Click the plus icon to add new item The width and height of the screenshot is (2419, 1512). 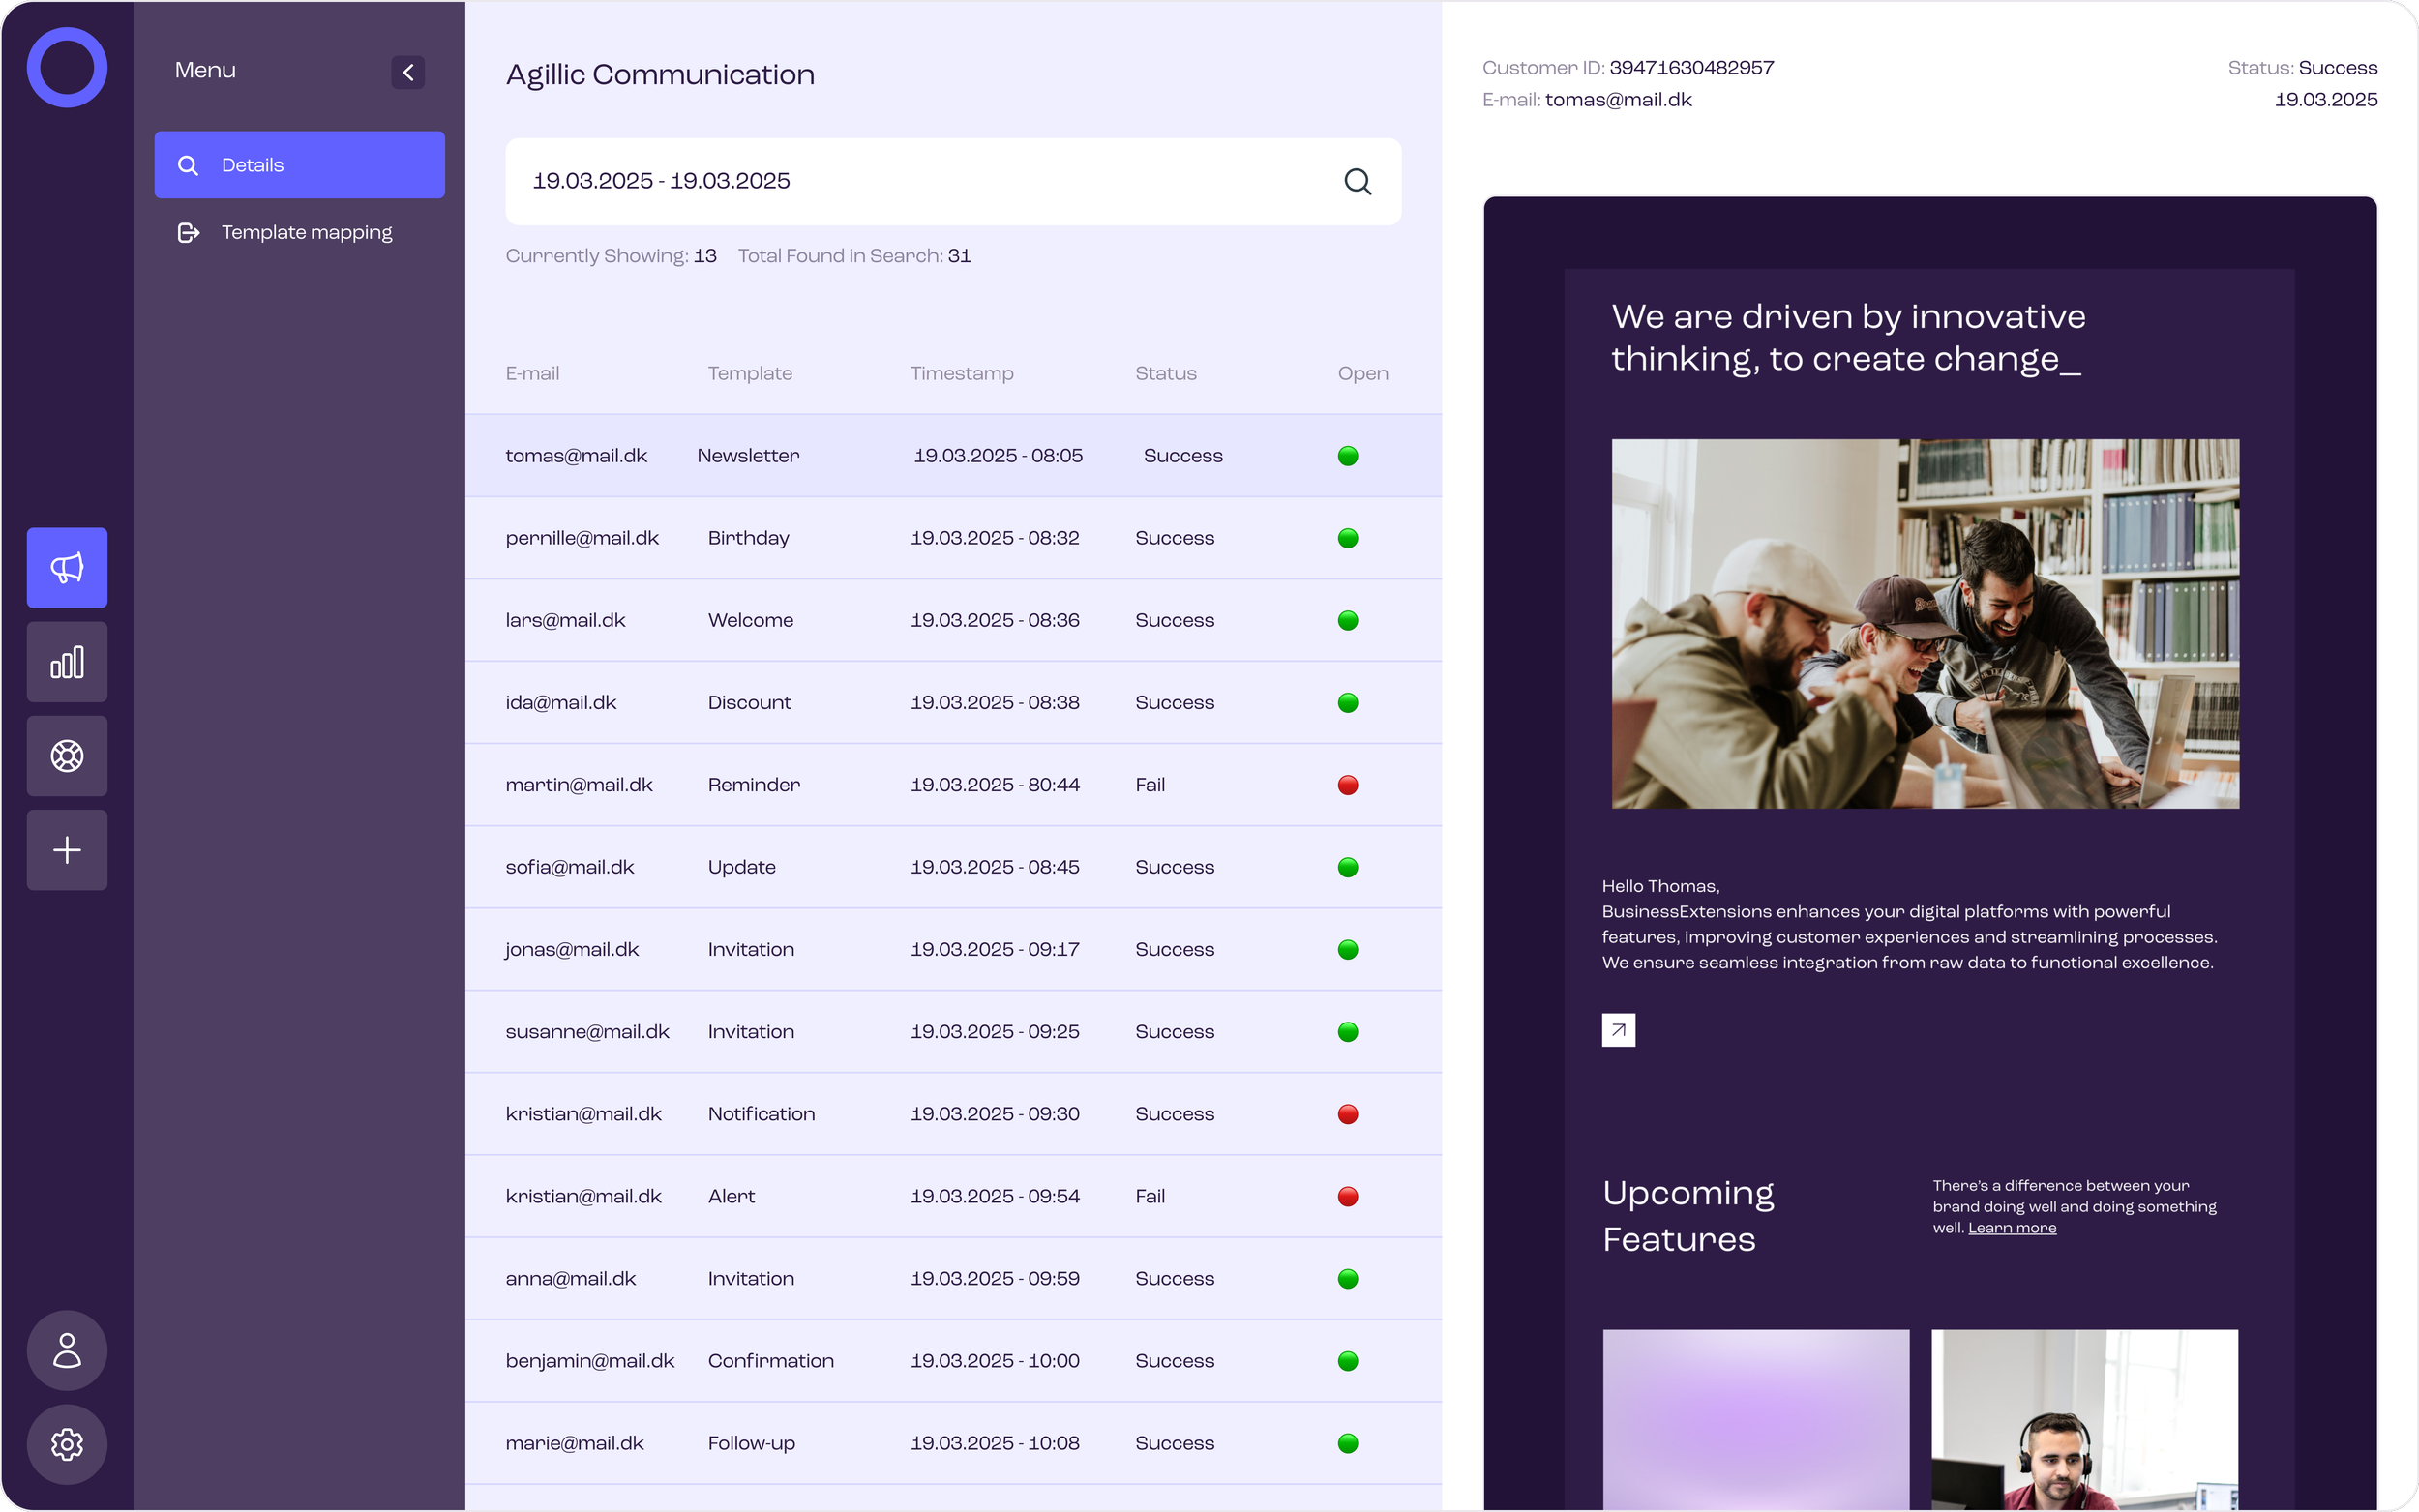tap(66, 849)
